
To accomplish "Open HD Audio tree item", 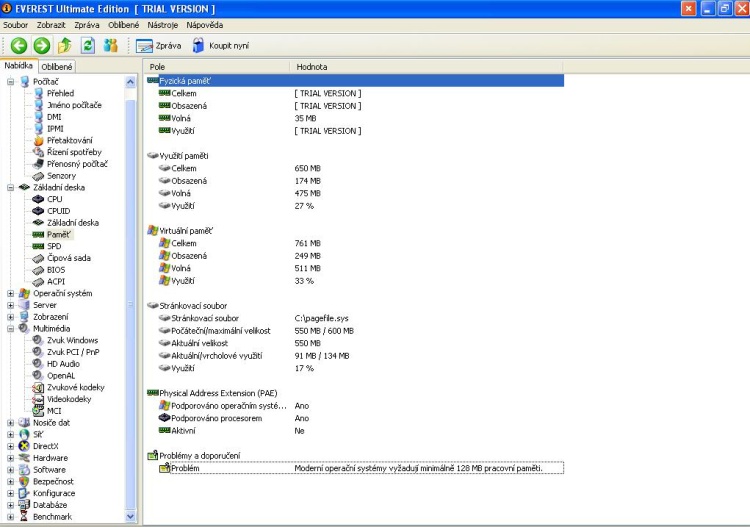I will coord(63,364).
